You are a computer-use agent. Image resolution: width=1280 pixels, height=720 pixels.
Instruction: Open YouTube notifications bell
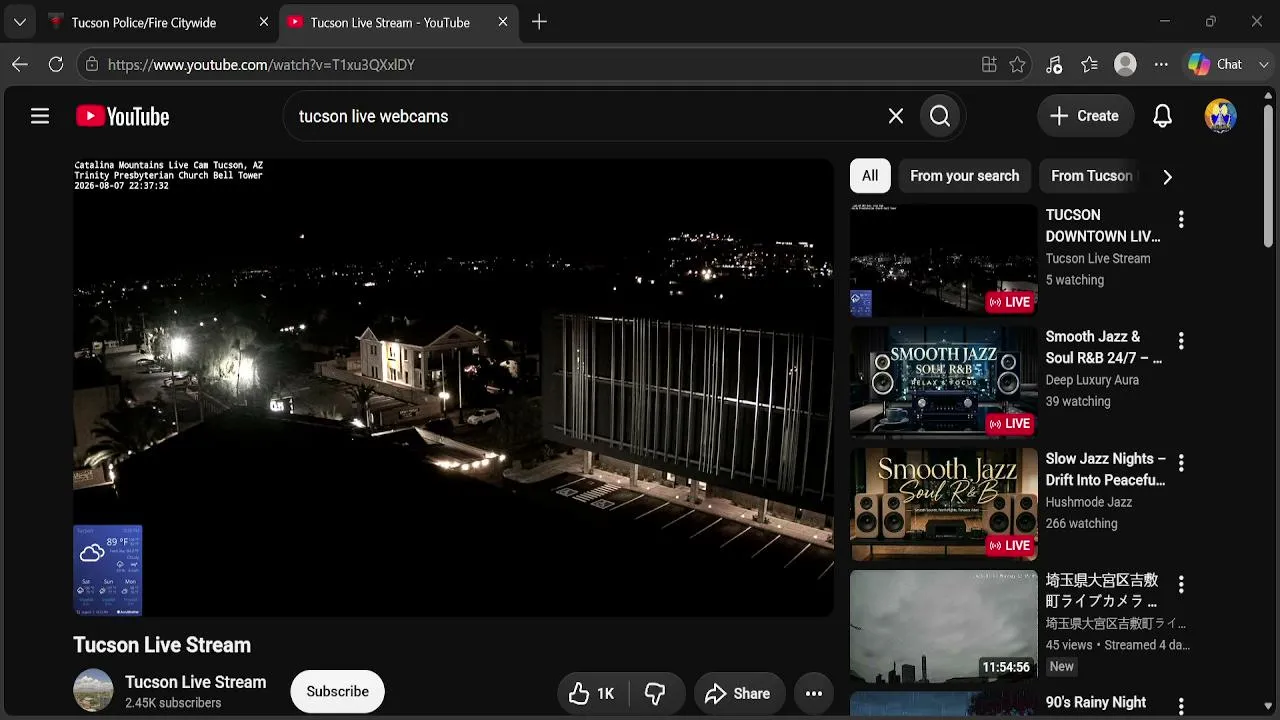pyautogui.click(x=1162, y=116)
